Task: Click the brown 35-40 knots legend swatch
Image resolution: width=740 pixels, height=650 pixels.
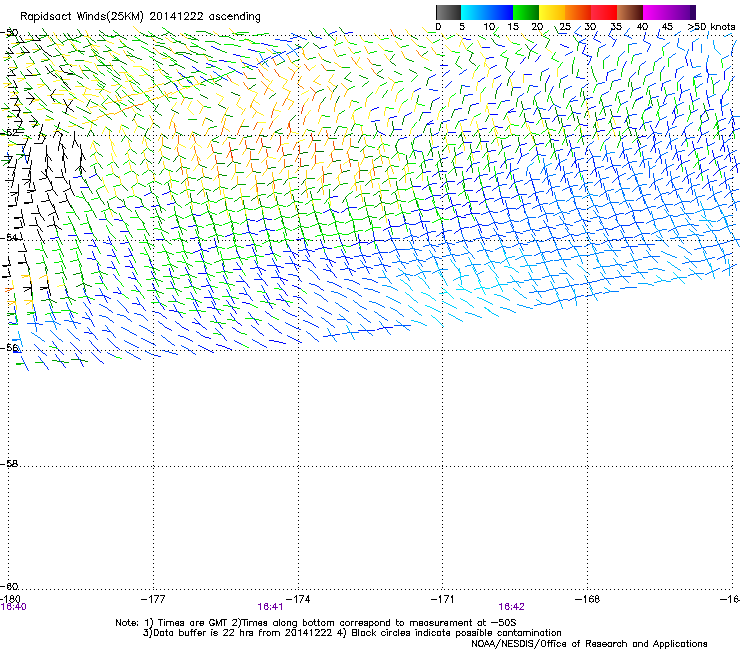Action: (x=630, y=12)
